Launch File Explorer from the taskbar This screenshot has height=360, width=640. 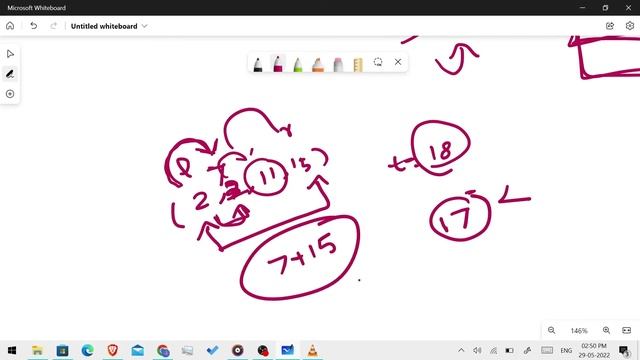37,350
